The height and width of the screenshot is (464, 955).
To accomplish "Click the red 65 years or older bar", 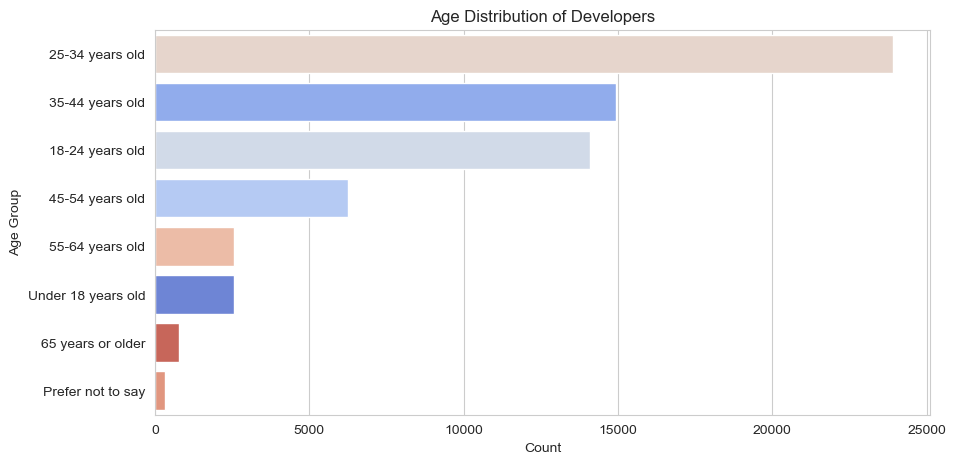I will [167, 342].
